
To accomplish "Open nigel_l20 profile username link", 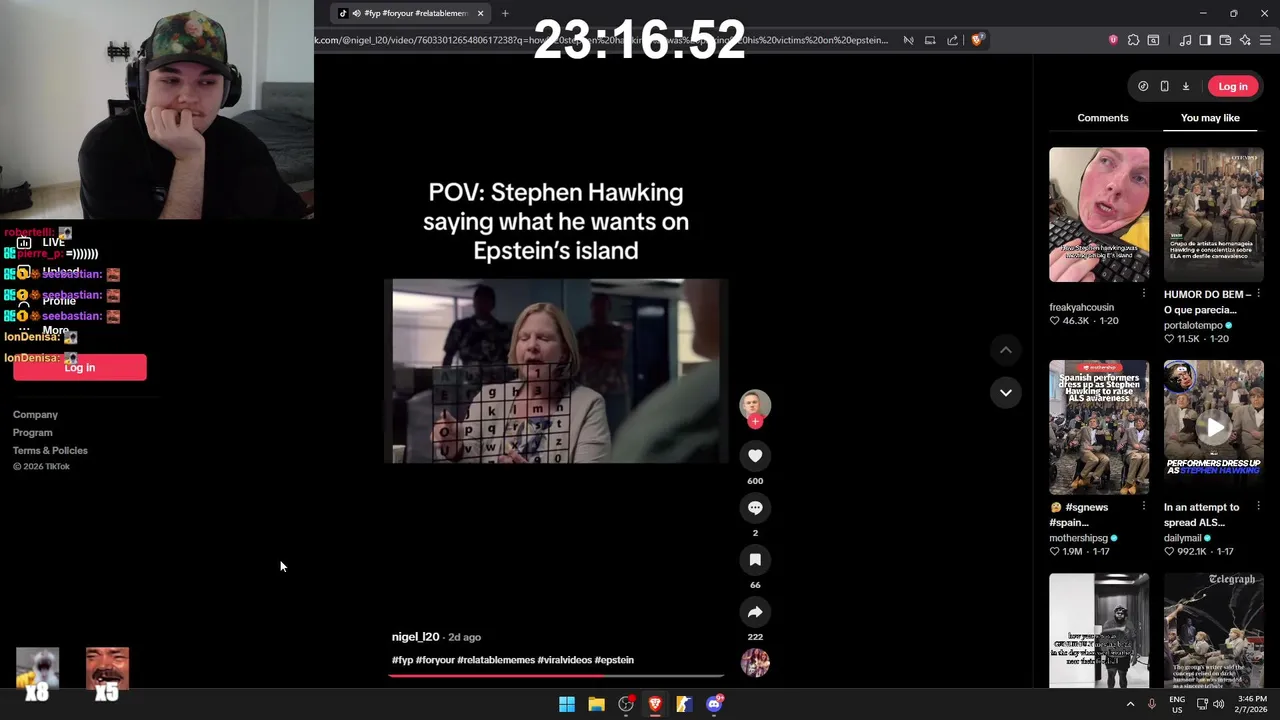I will point(415,637).
